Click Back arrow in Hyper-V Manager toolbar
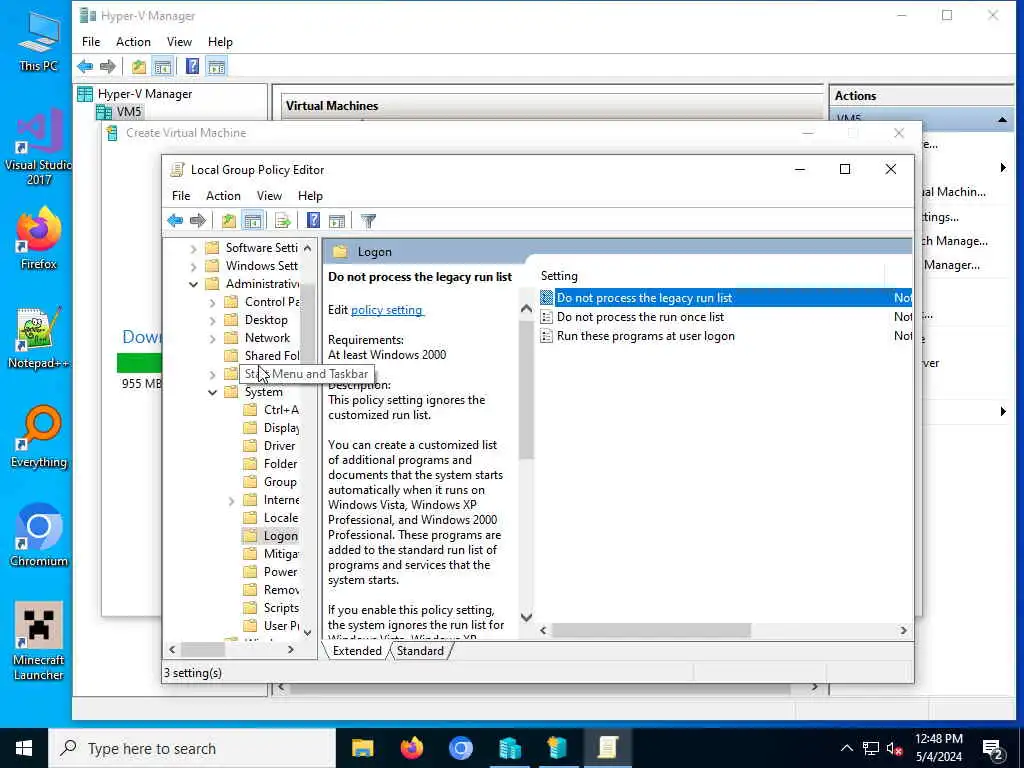The image size is (1024, 768). click(x=85, y=66)
